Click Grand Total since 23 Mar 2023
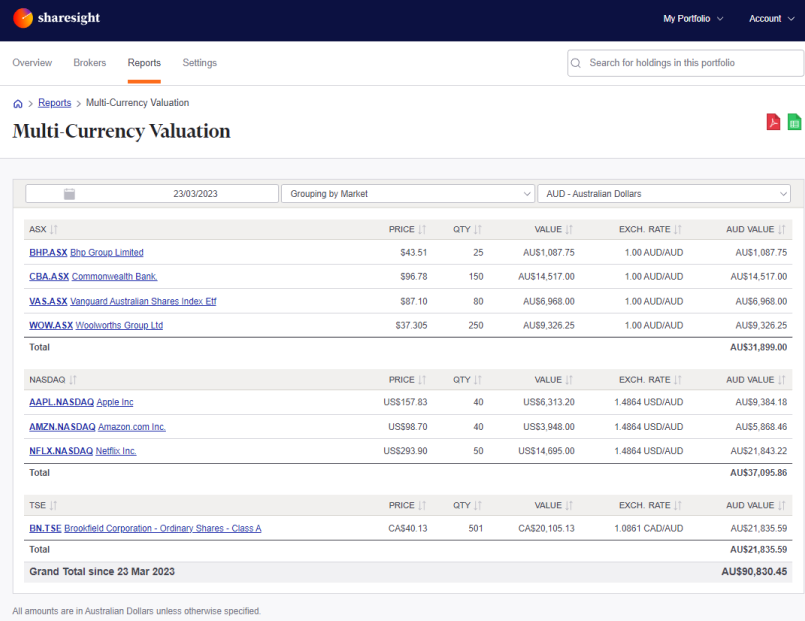The width and height of the screenshot is (805, 621). click(102, 572)
